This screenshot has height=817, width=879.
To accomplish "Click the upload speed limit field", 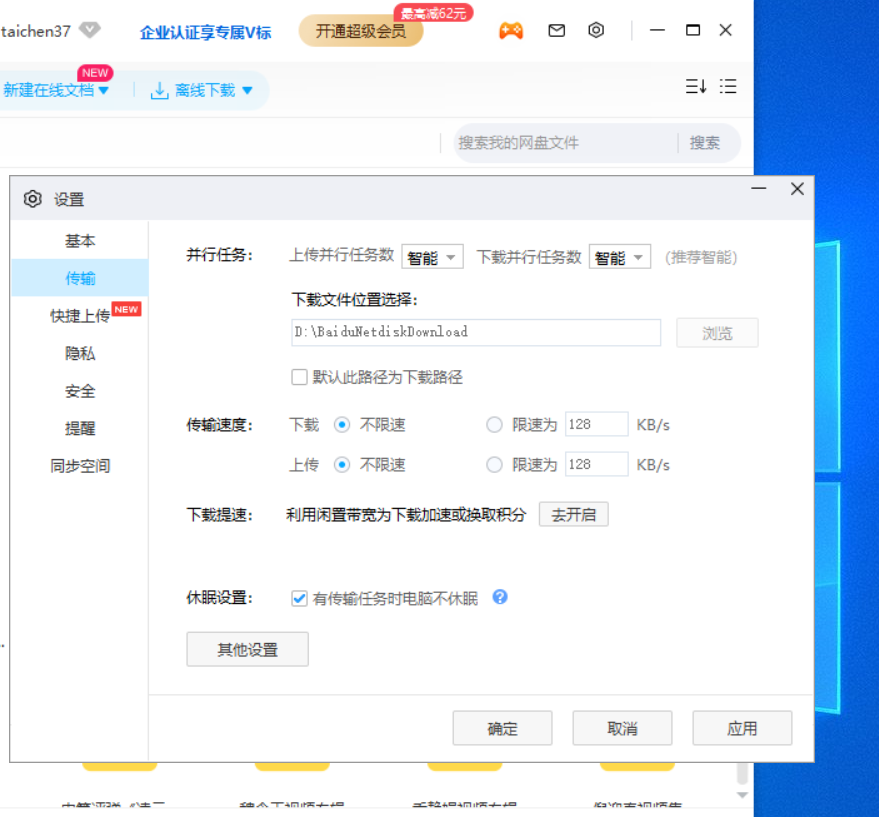I will point(596,464).
